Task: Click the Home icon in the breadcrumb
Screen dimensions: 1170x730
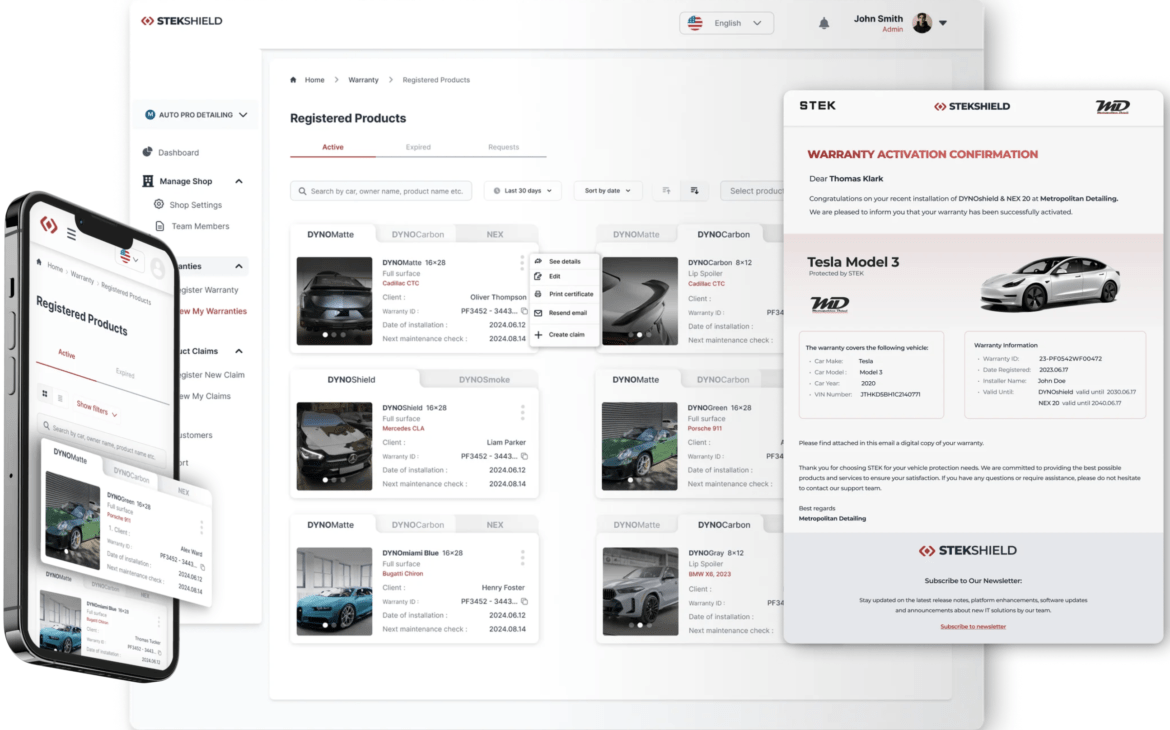Action: [293, 80]
